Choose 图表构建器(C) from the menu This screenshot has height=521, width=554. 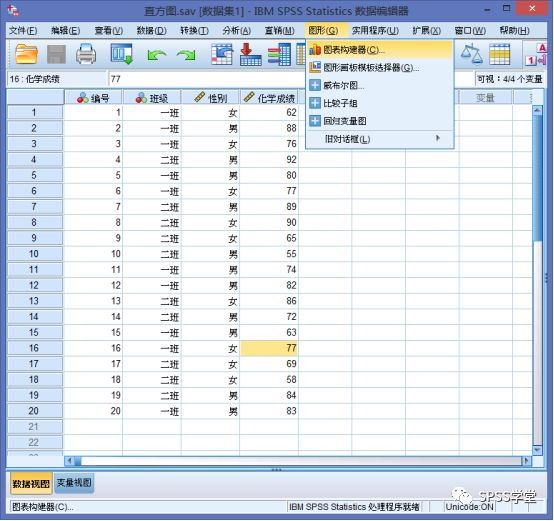tap(380, 50)
